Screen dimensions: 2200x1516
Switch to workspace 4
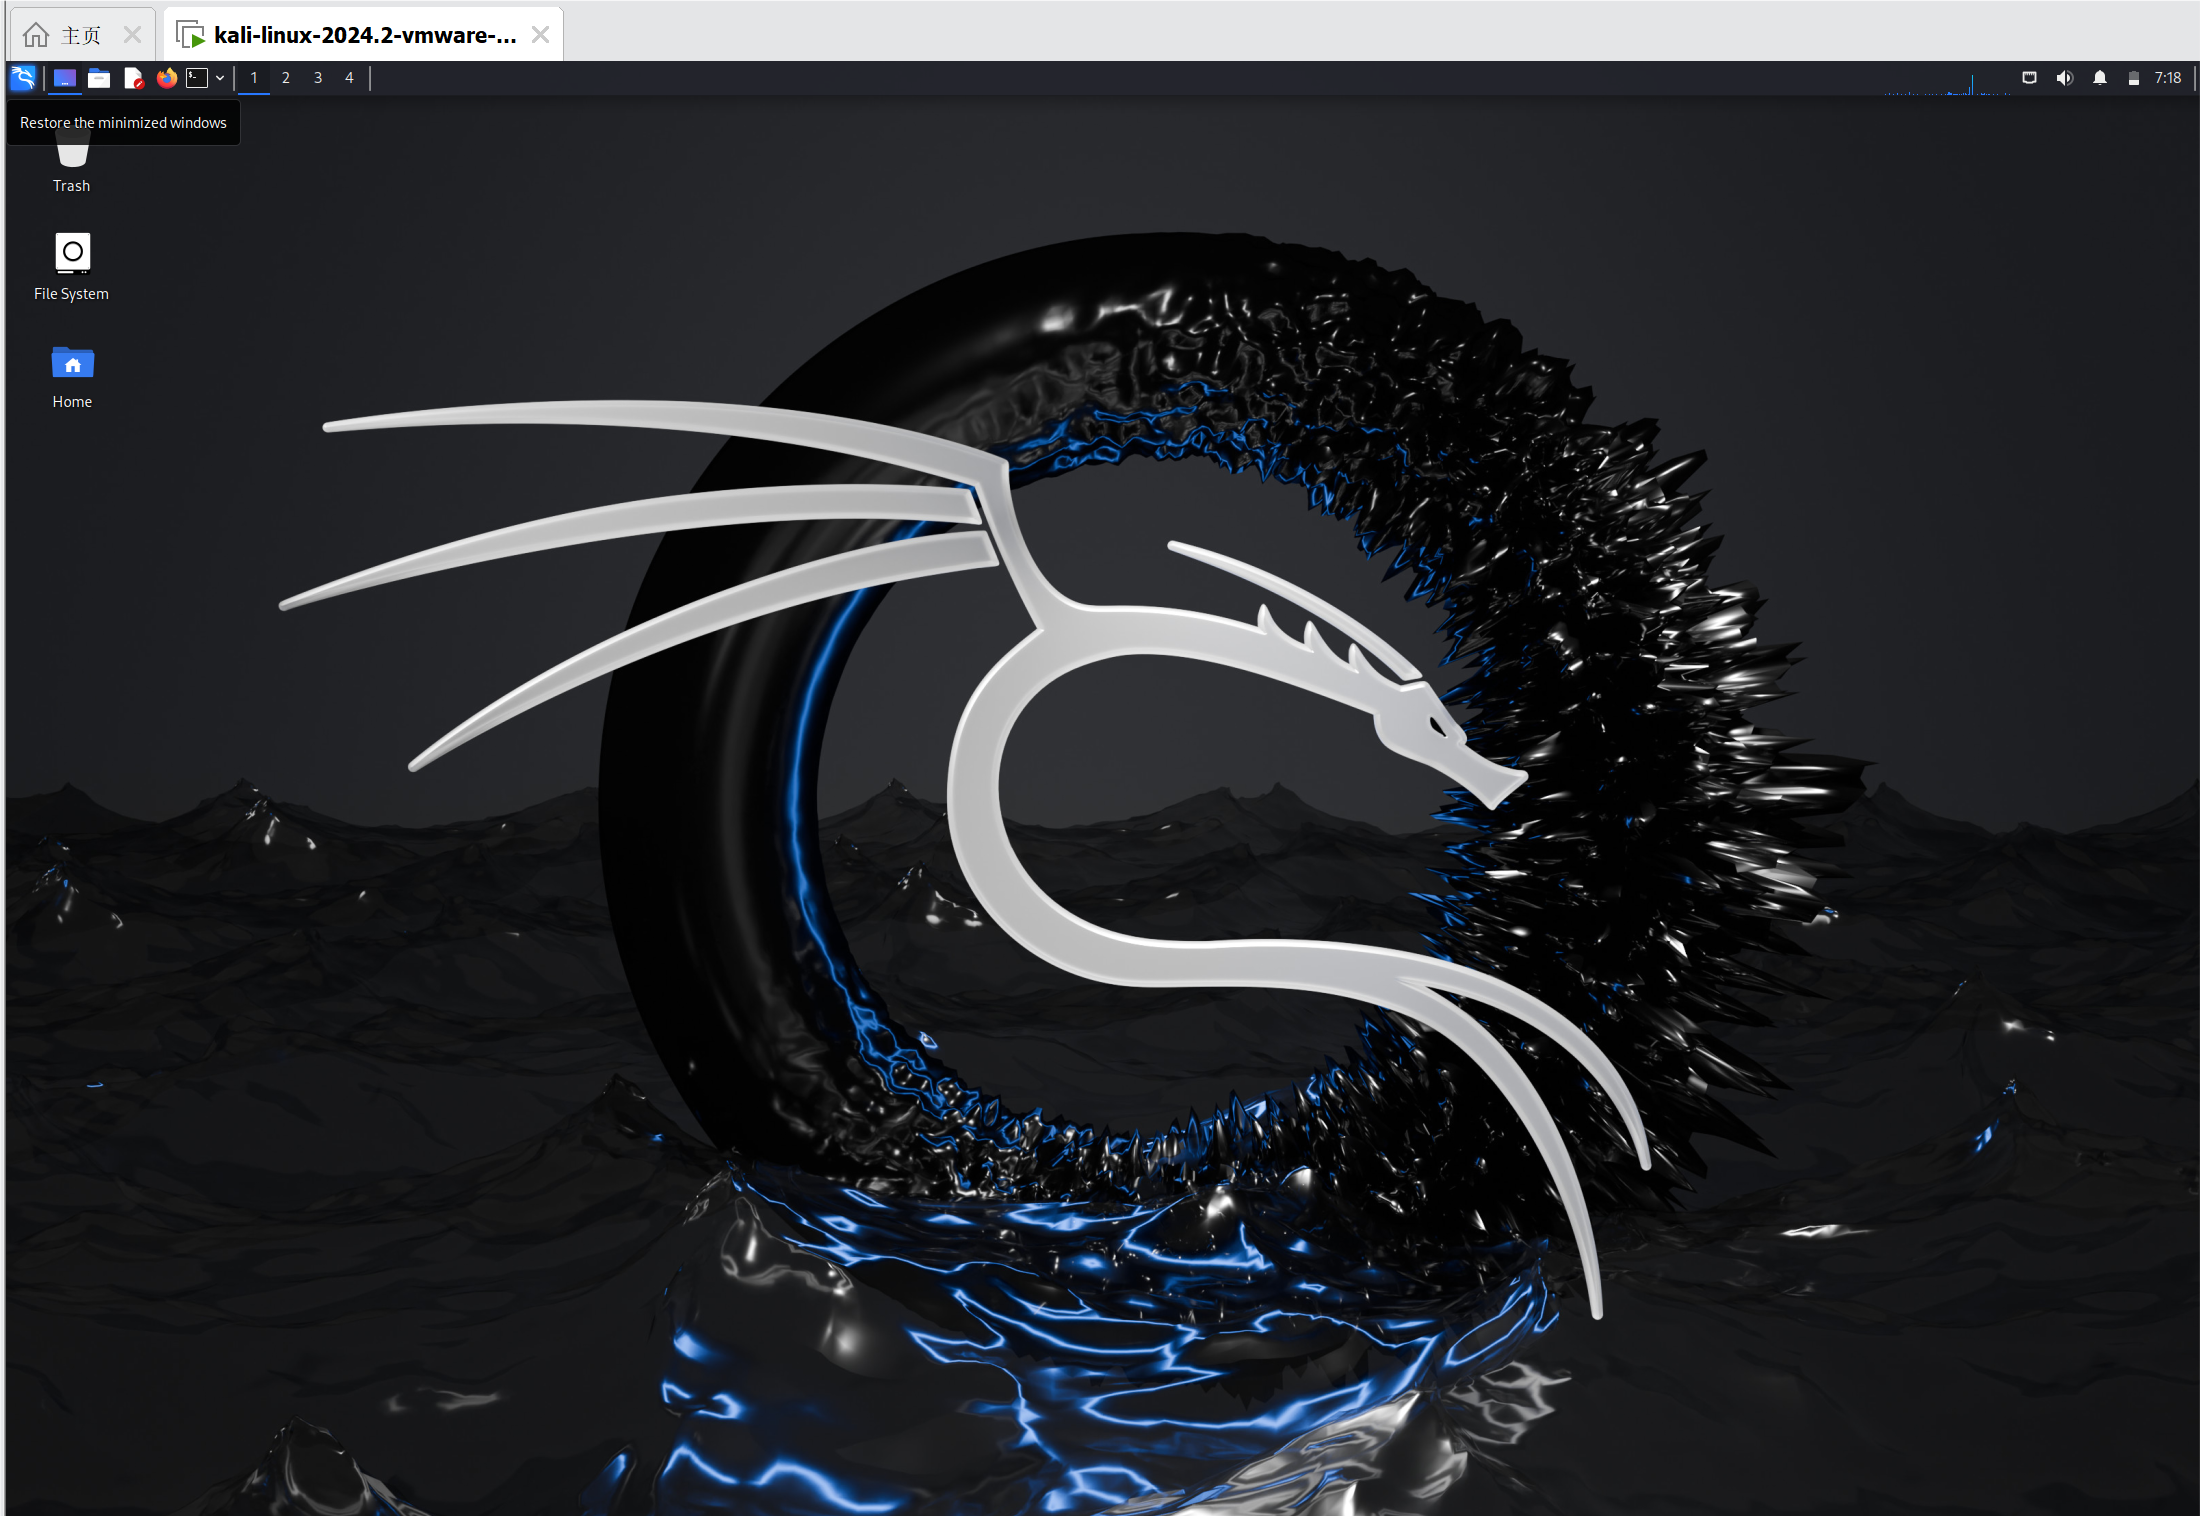[349, 78]
